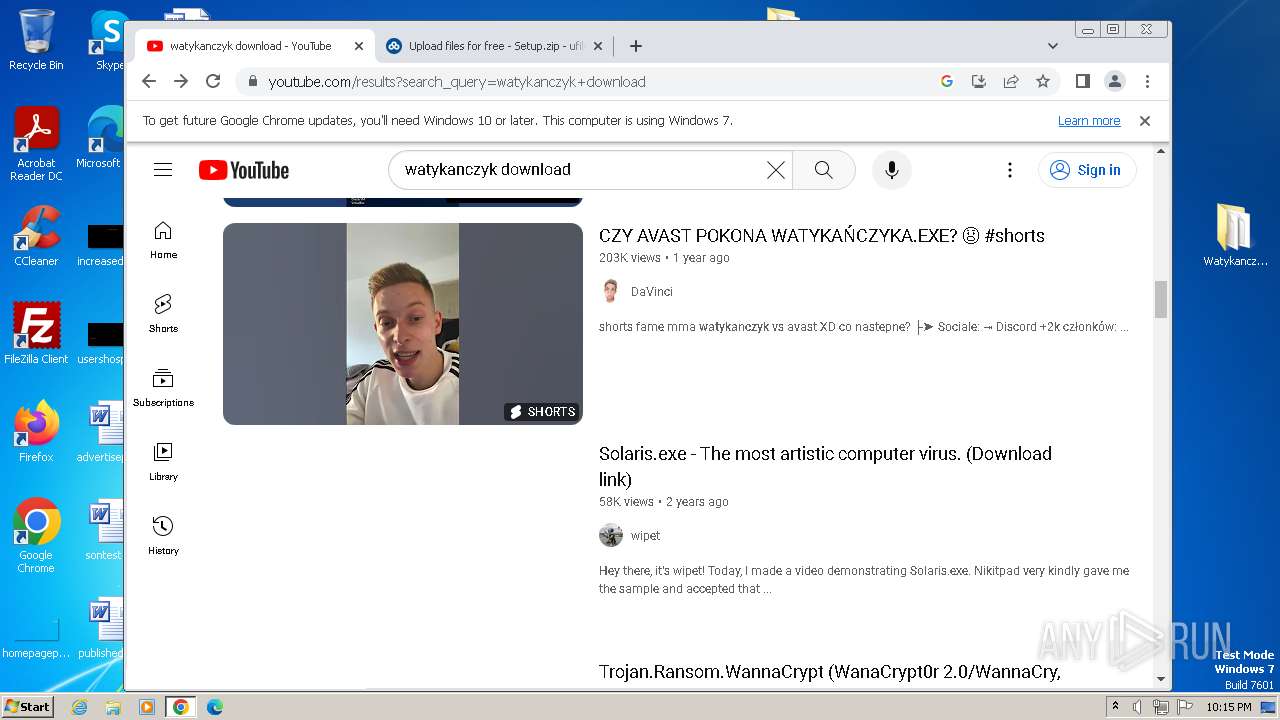Click the 10:15 PM taskbar clock
This screenshot has width=1280, height=720.
coord(1228,707)
